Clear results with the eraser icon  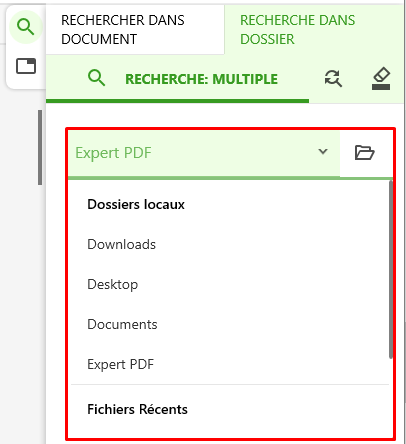click(381, 79)
